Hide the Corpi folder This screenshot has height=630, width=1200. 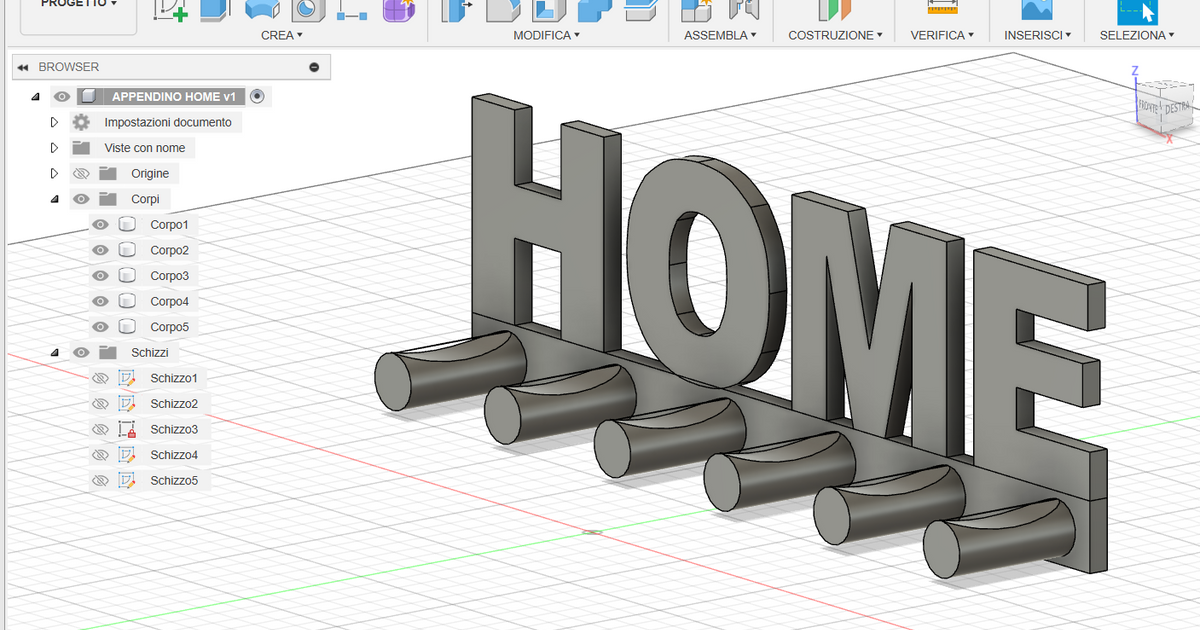tap(81, 199)
